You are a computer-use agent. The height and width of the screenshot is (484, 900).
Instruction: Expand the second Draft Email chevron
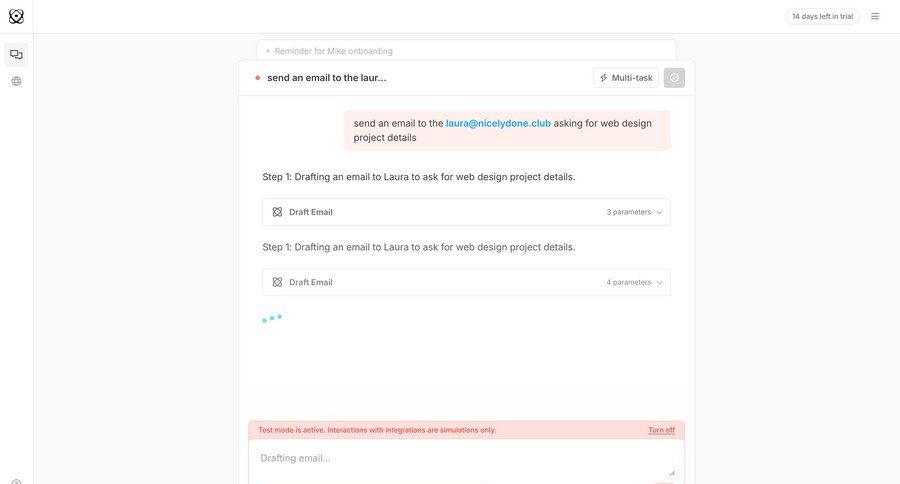click(x=659, y=282)
